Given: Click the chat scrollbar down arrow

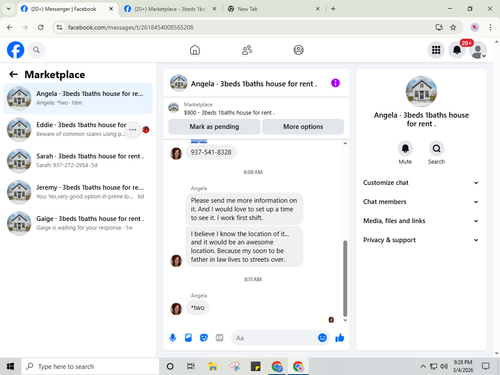Looking at the screenshot, I should coord(345,320).
